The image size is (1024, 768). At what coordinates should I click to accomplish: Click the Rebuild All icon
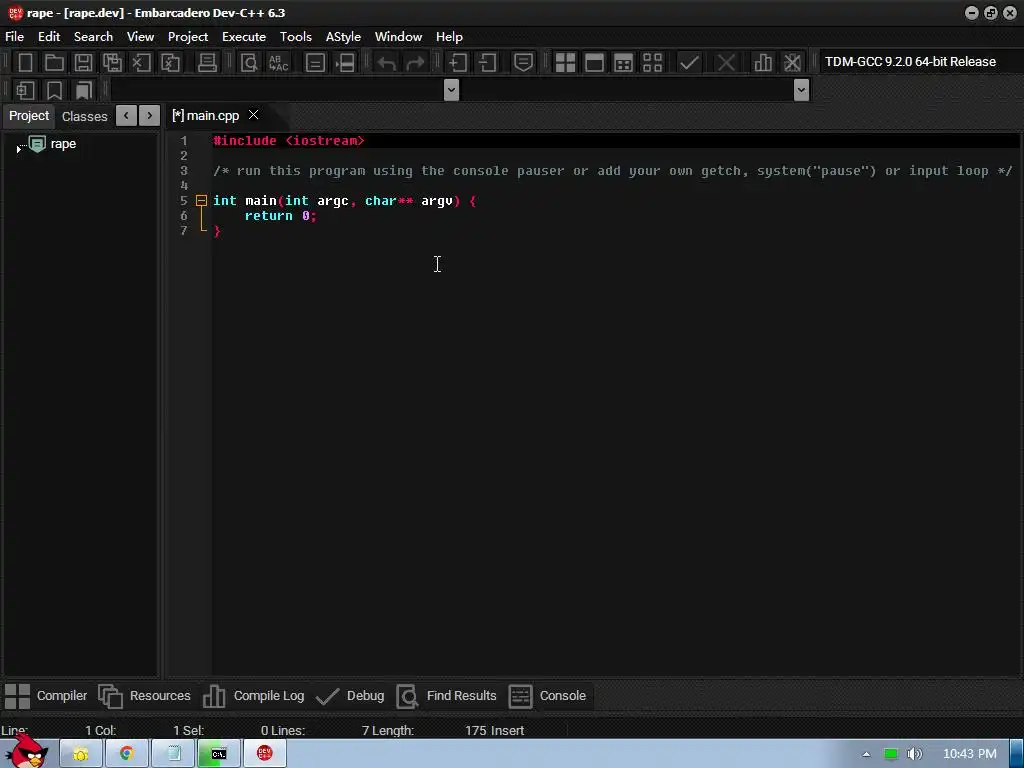click(652, 63)
